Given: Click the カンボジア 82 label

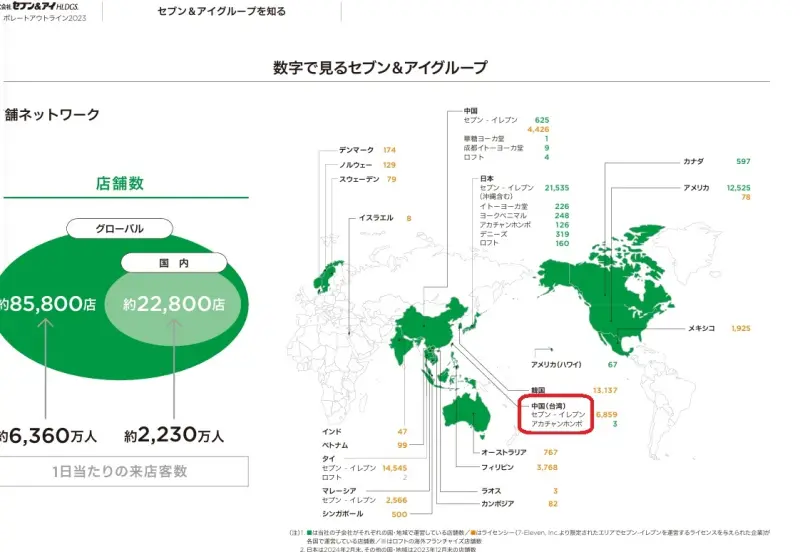Looking at the screenshot, I should (x=519, y=504).
